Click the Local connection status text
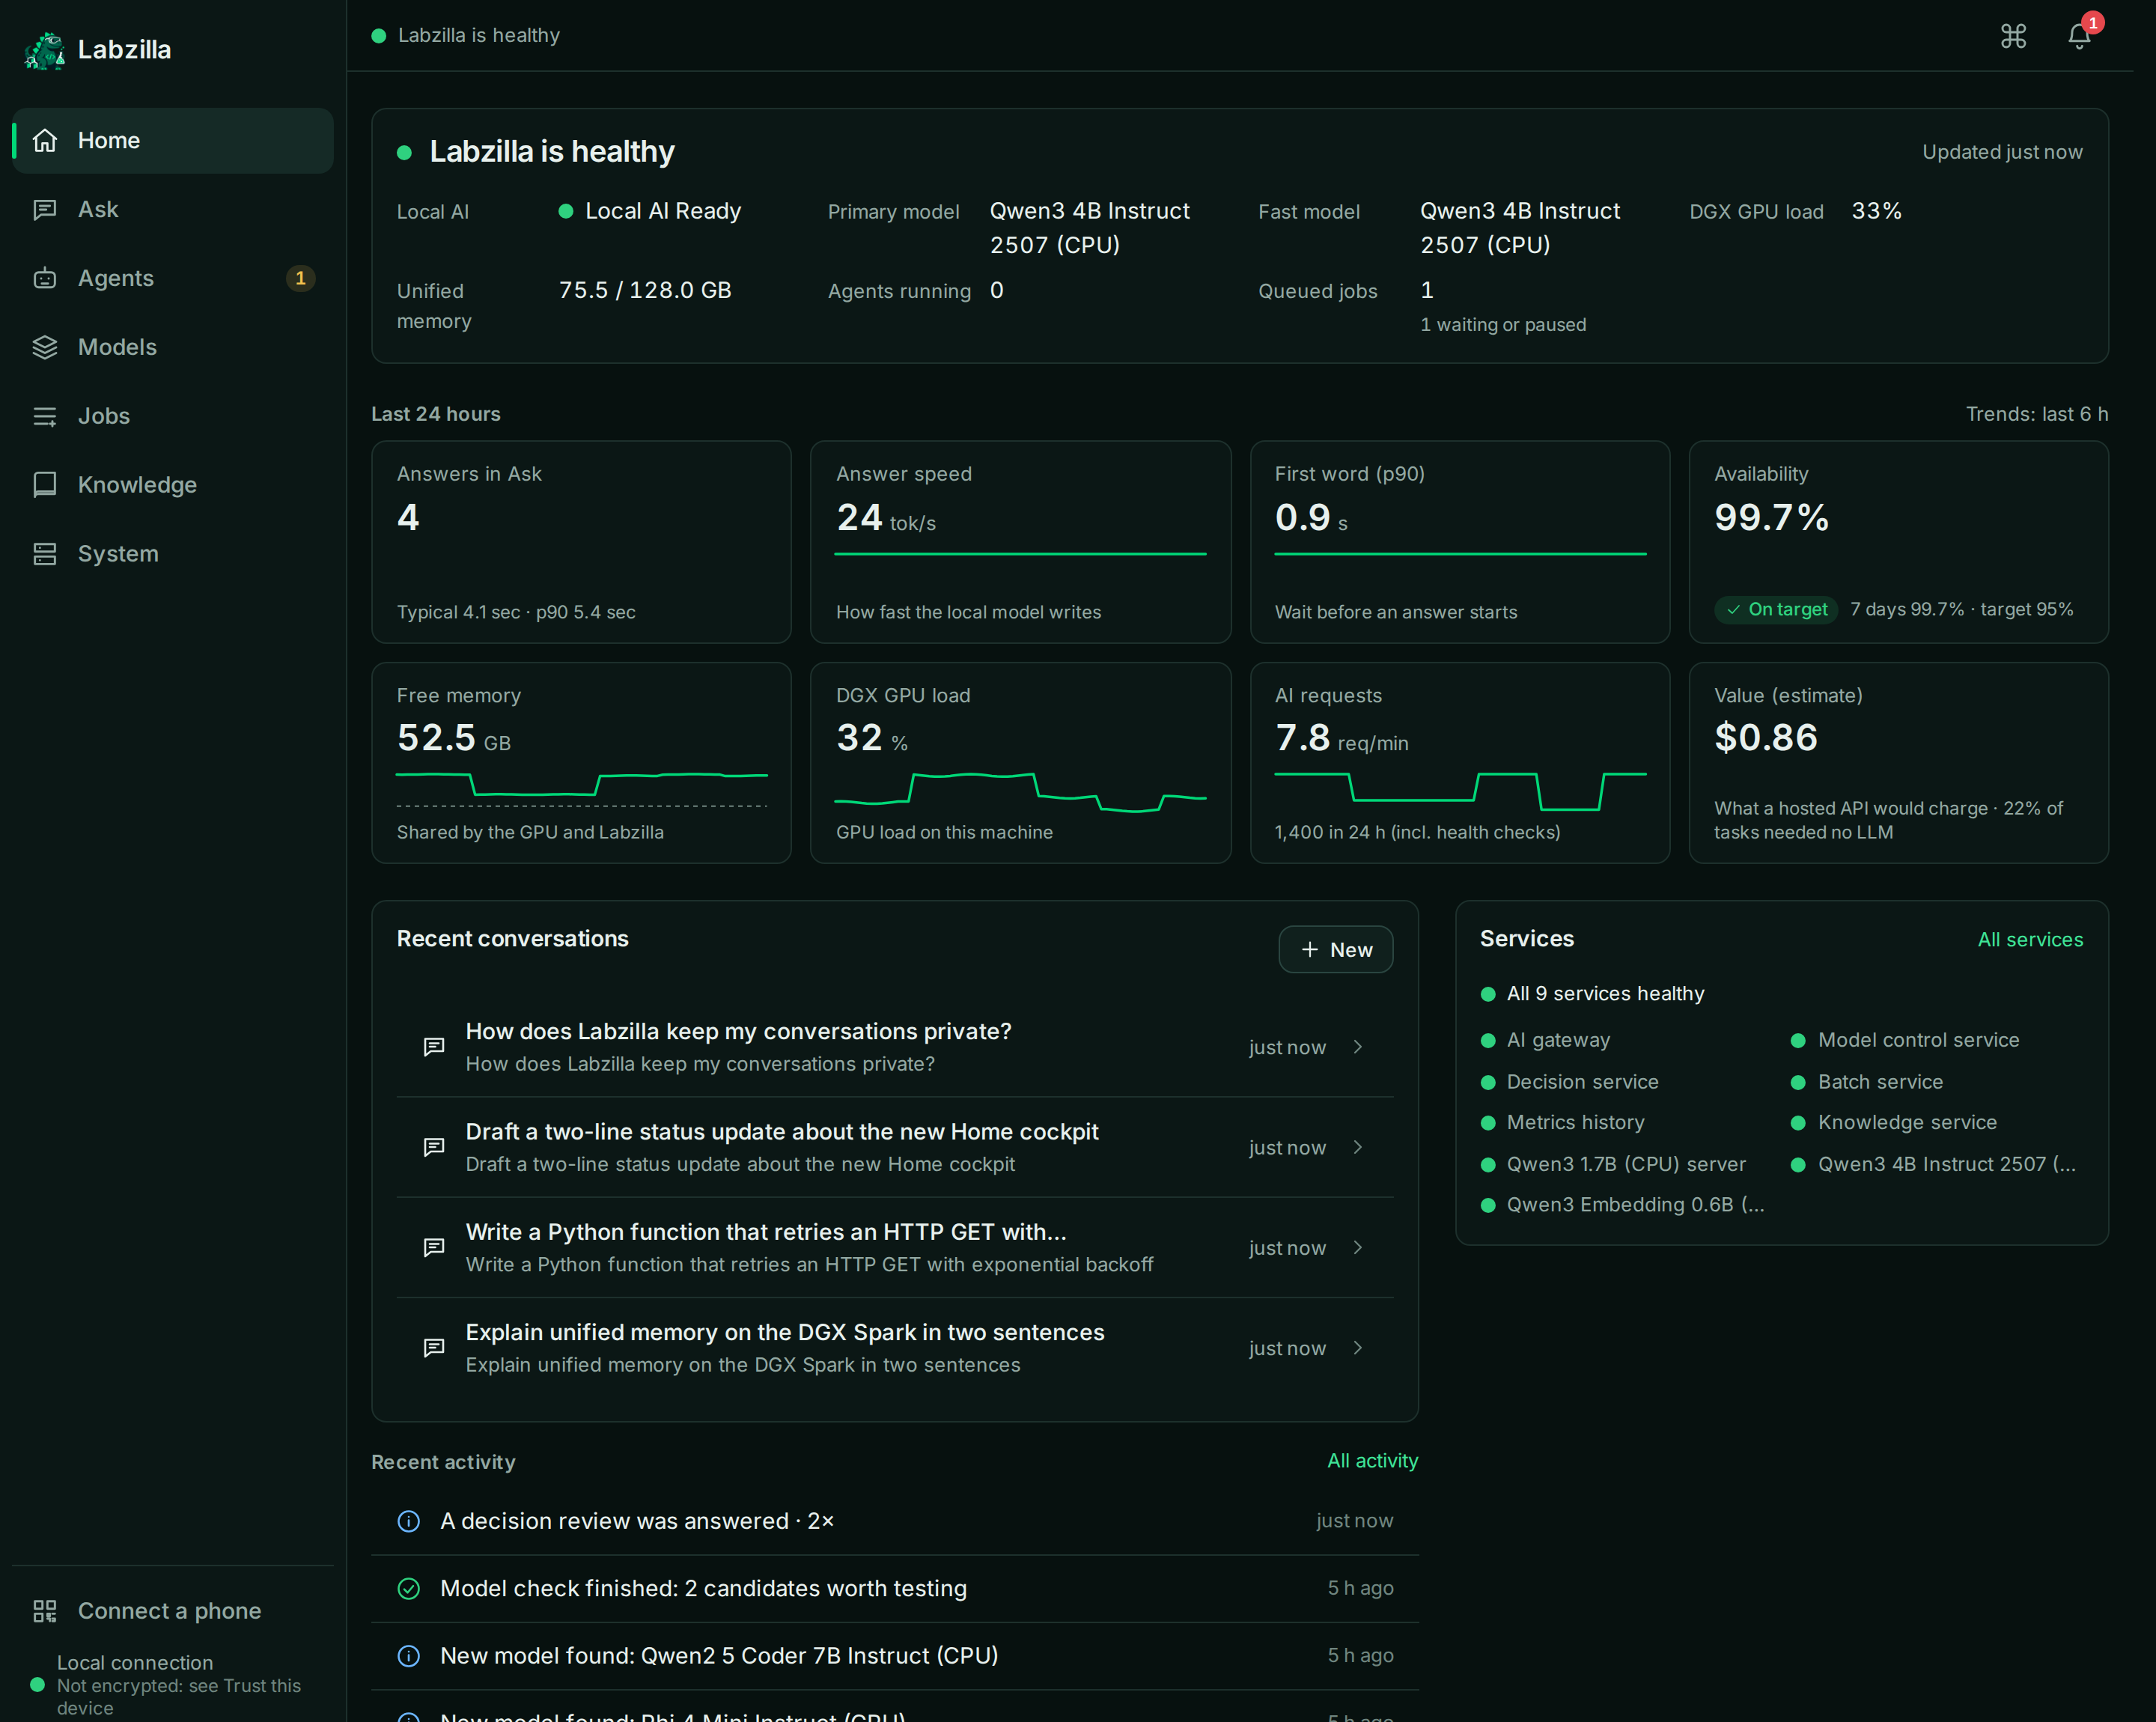2156x1722 pixels. click(x=135, y=1662)
